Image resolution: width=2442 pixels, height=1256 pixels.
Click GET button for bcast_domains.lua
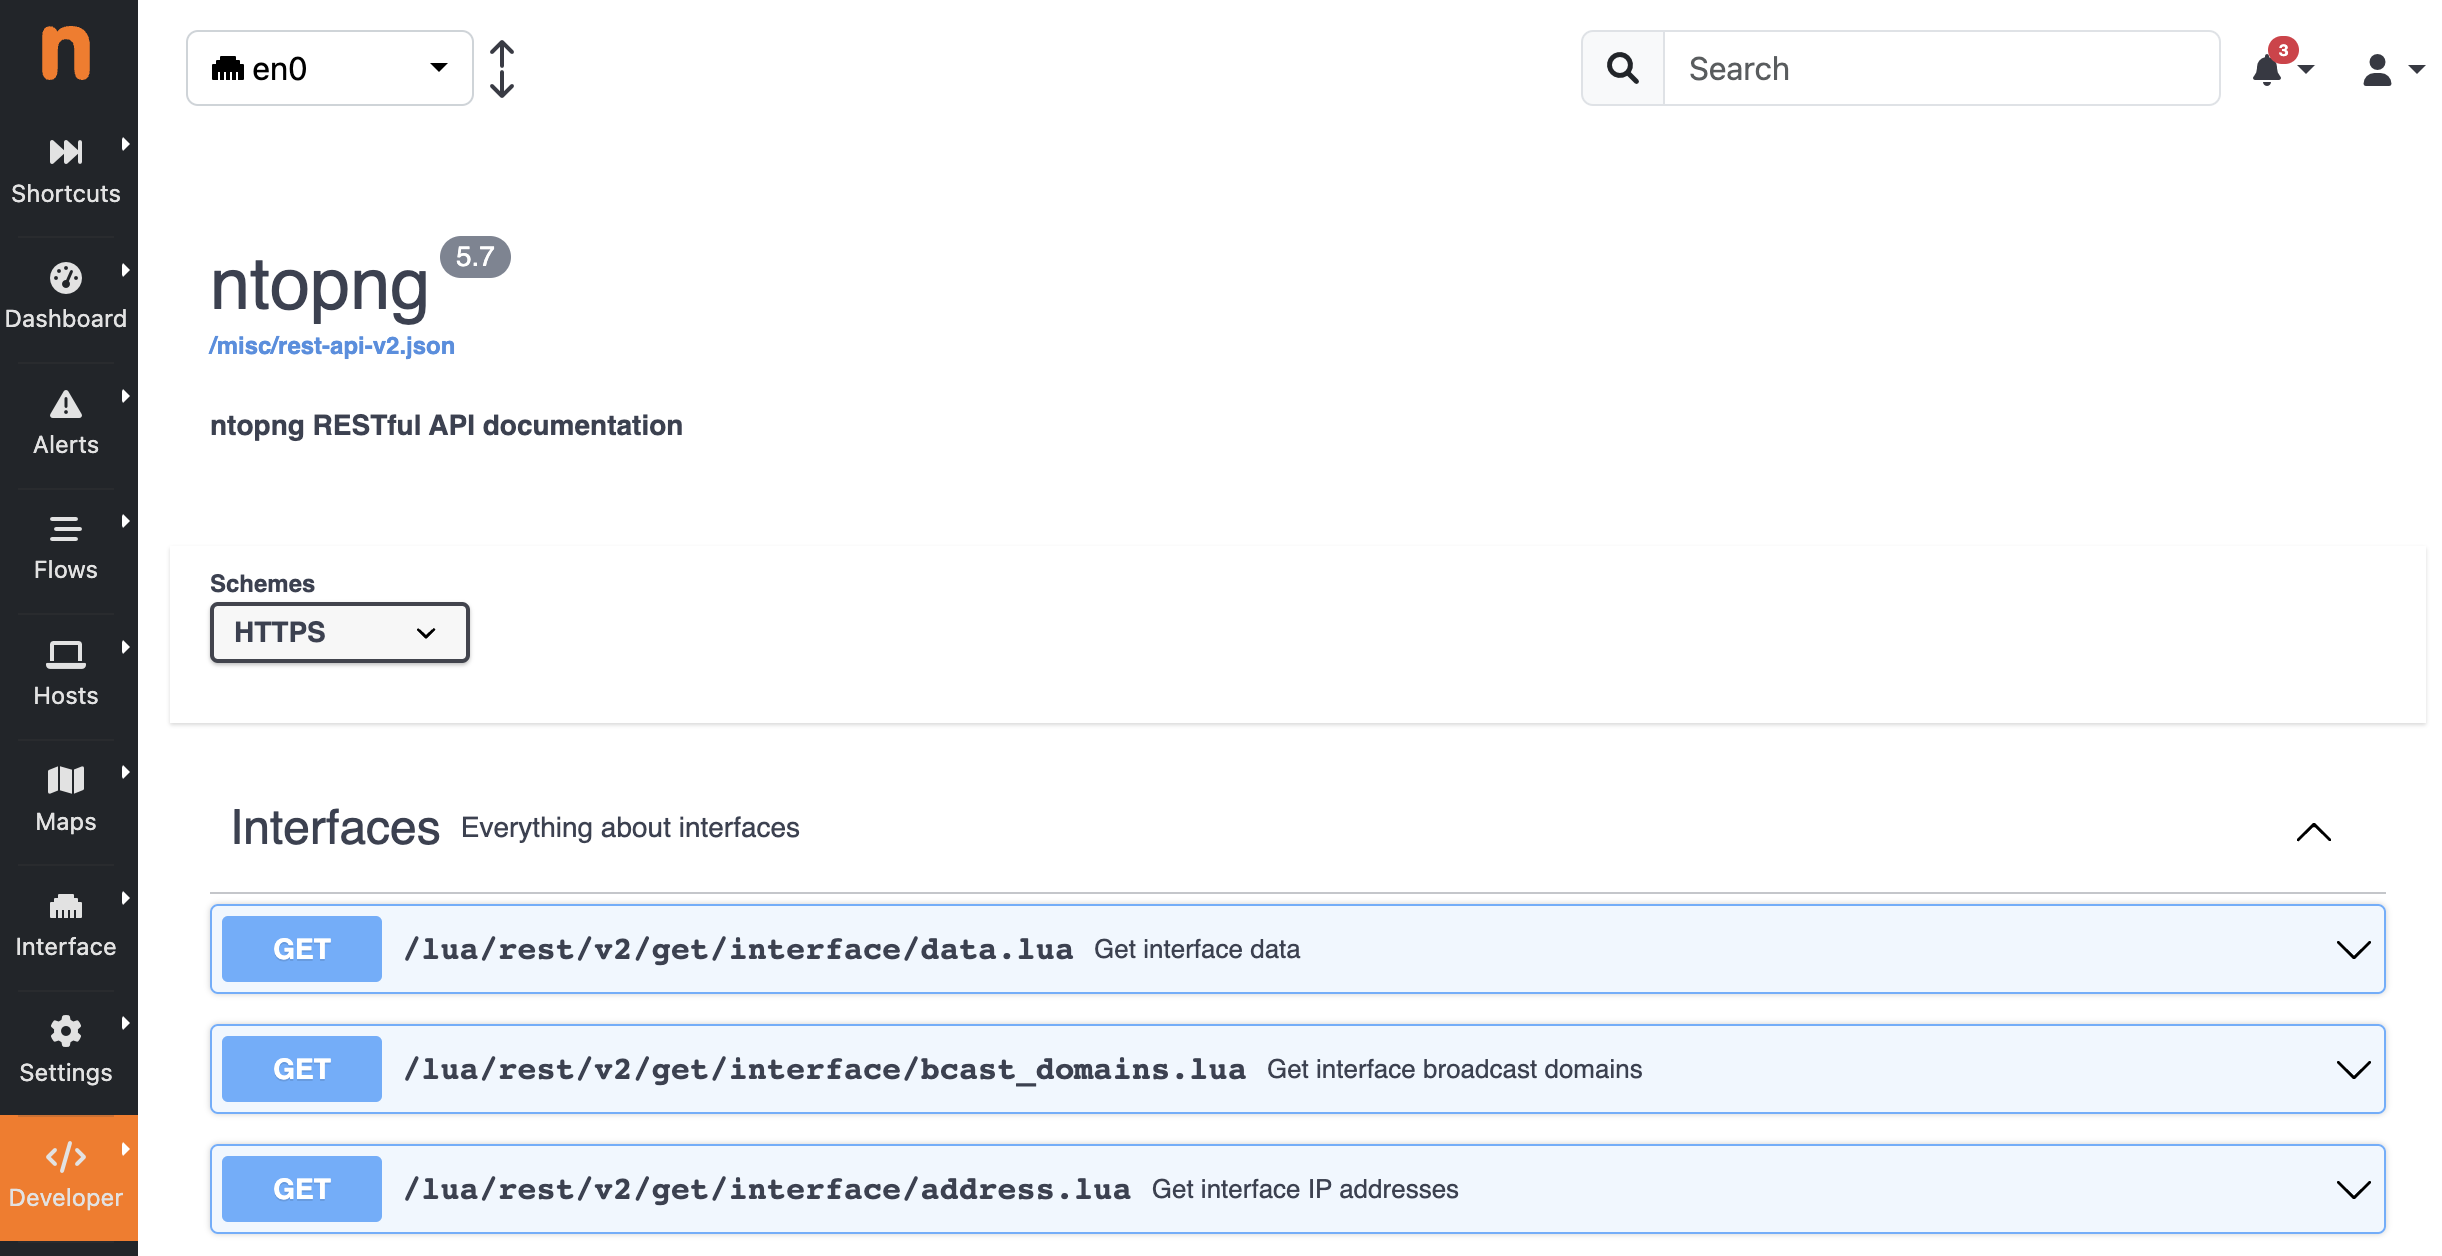click(302, 1069)
